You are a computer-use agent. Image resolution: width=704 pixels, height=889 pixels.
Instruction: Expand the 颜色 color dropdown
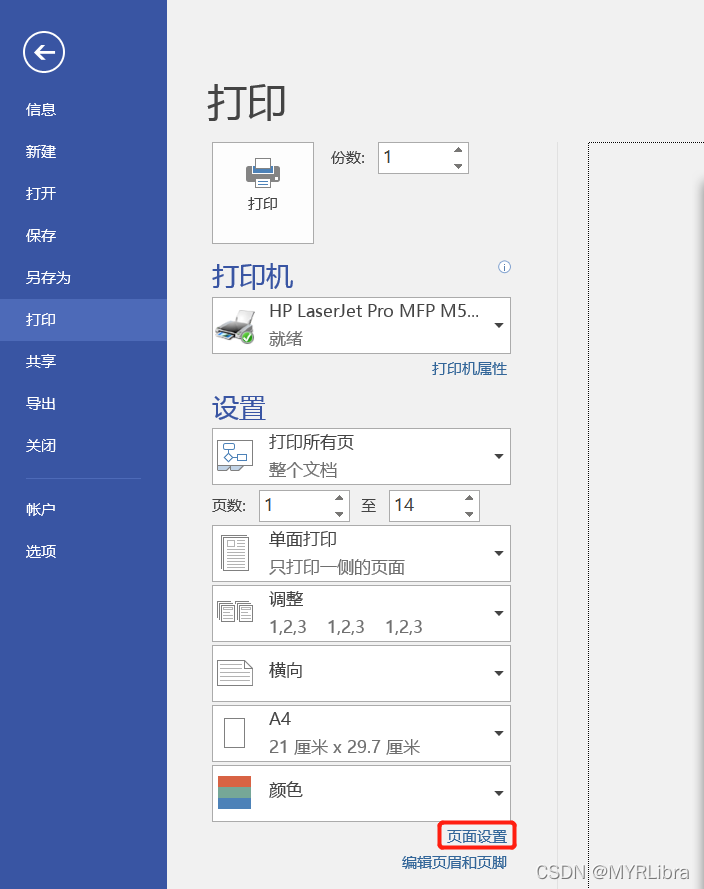click(362, 794)
